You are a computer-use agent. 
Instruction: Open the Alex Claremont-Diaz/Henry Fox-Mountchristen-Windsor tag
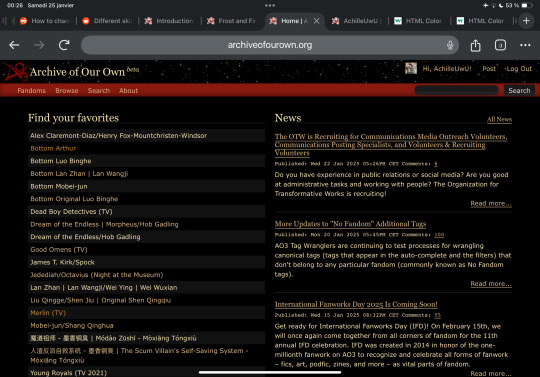118,136
